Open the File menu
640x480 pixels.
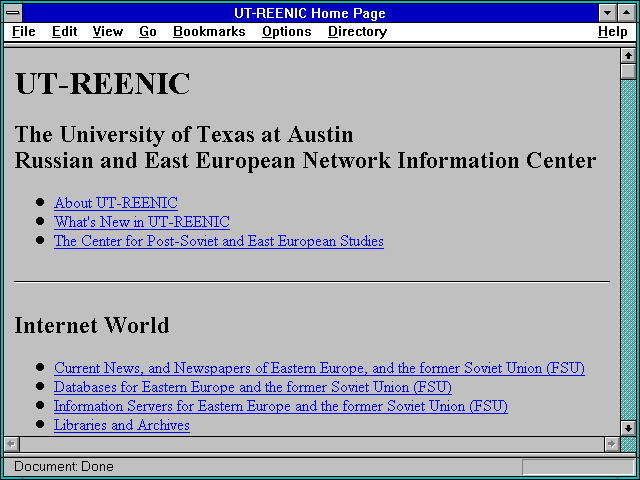(24, 31)
